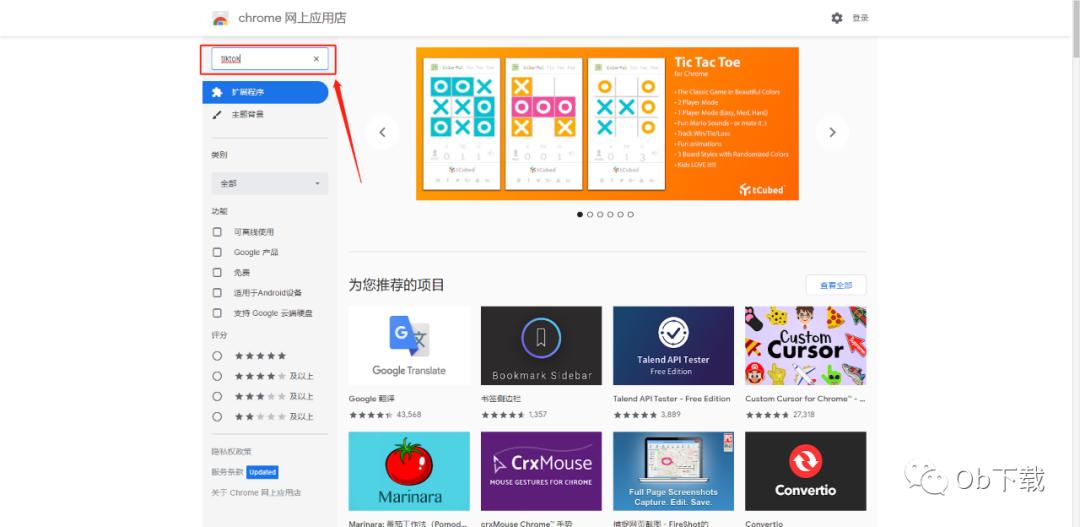Open the 隐私权政策 link
Viewport: 1080px width, 527px height.
(231, 452)
